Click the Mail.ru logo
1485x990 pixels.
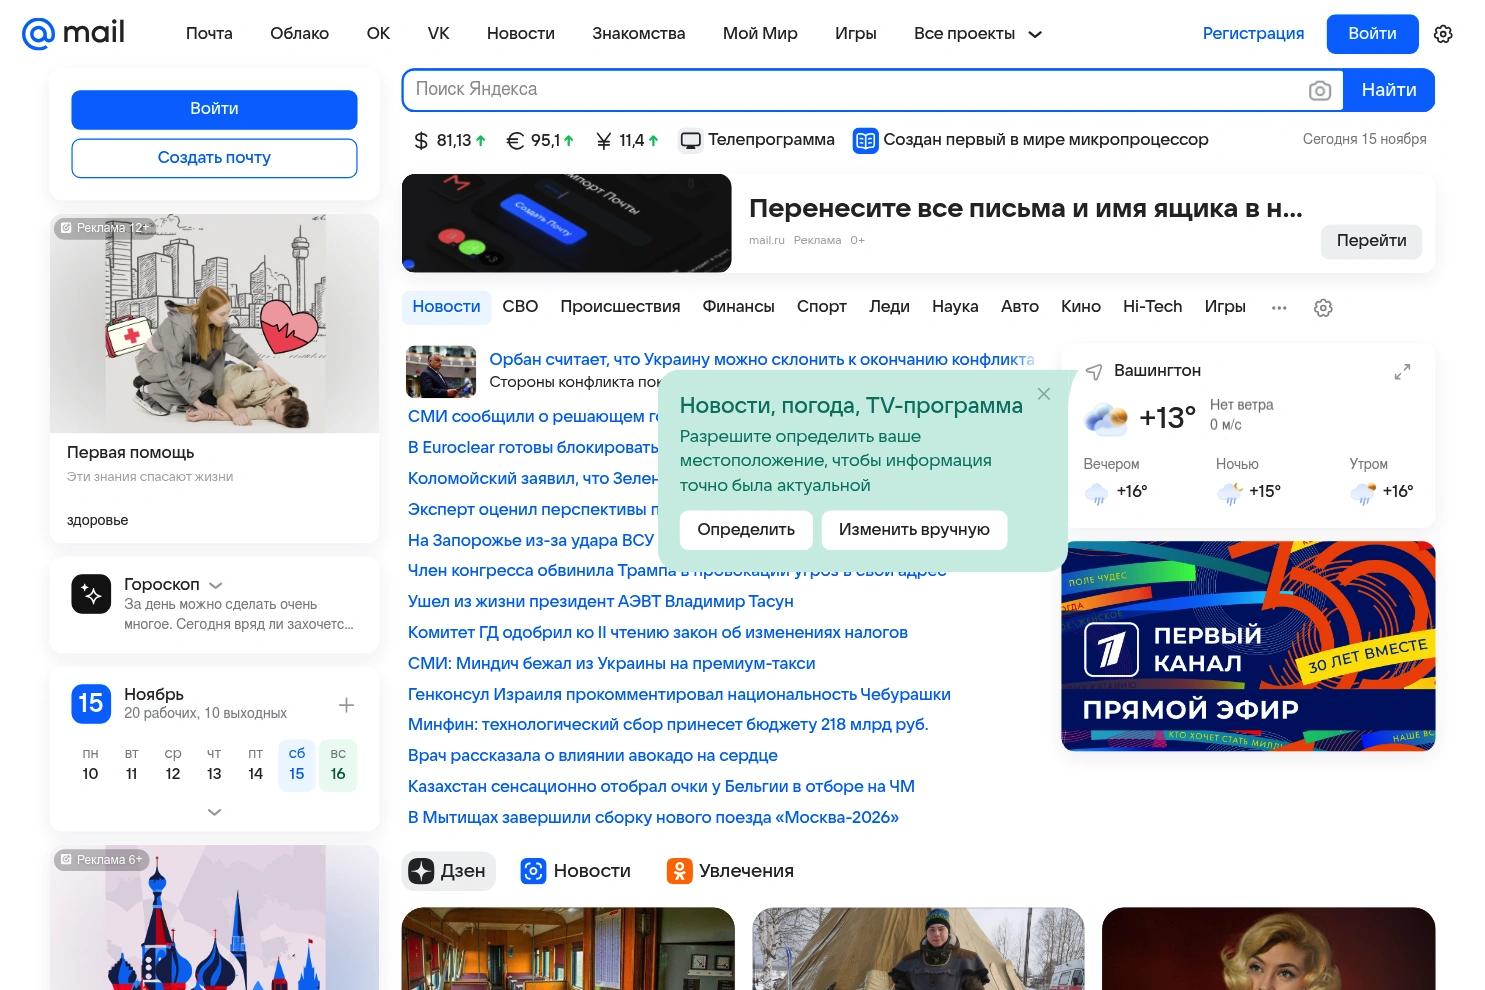(x=71, y=32)
